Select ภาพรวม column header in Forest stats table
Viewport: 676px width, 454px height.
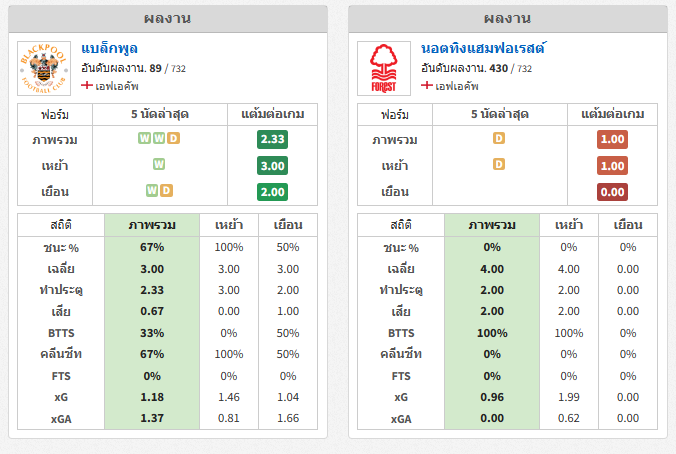[x=492, y=225]
